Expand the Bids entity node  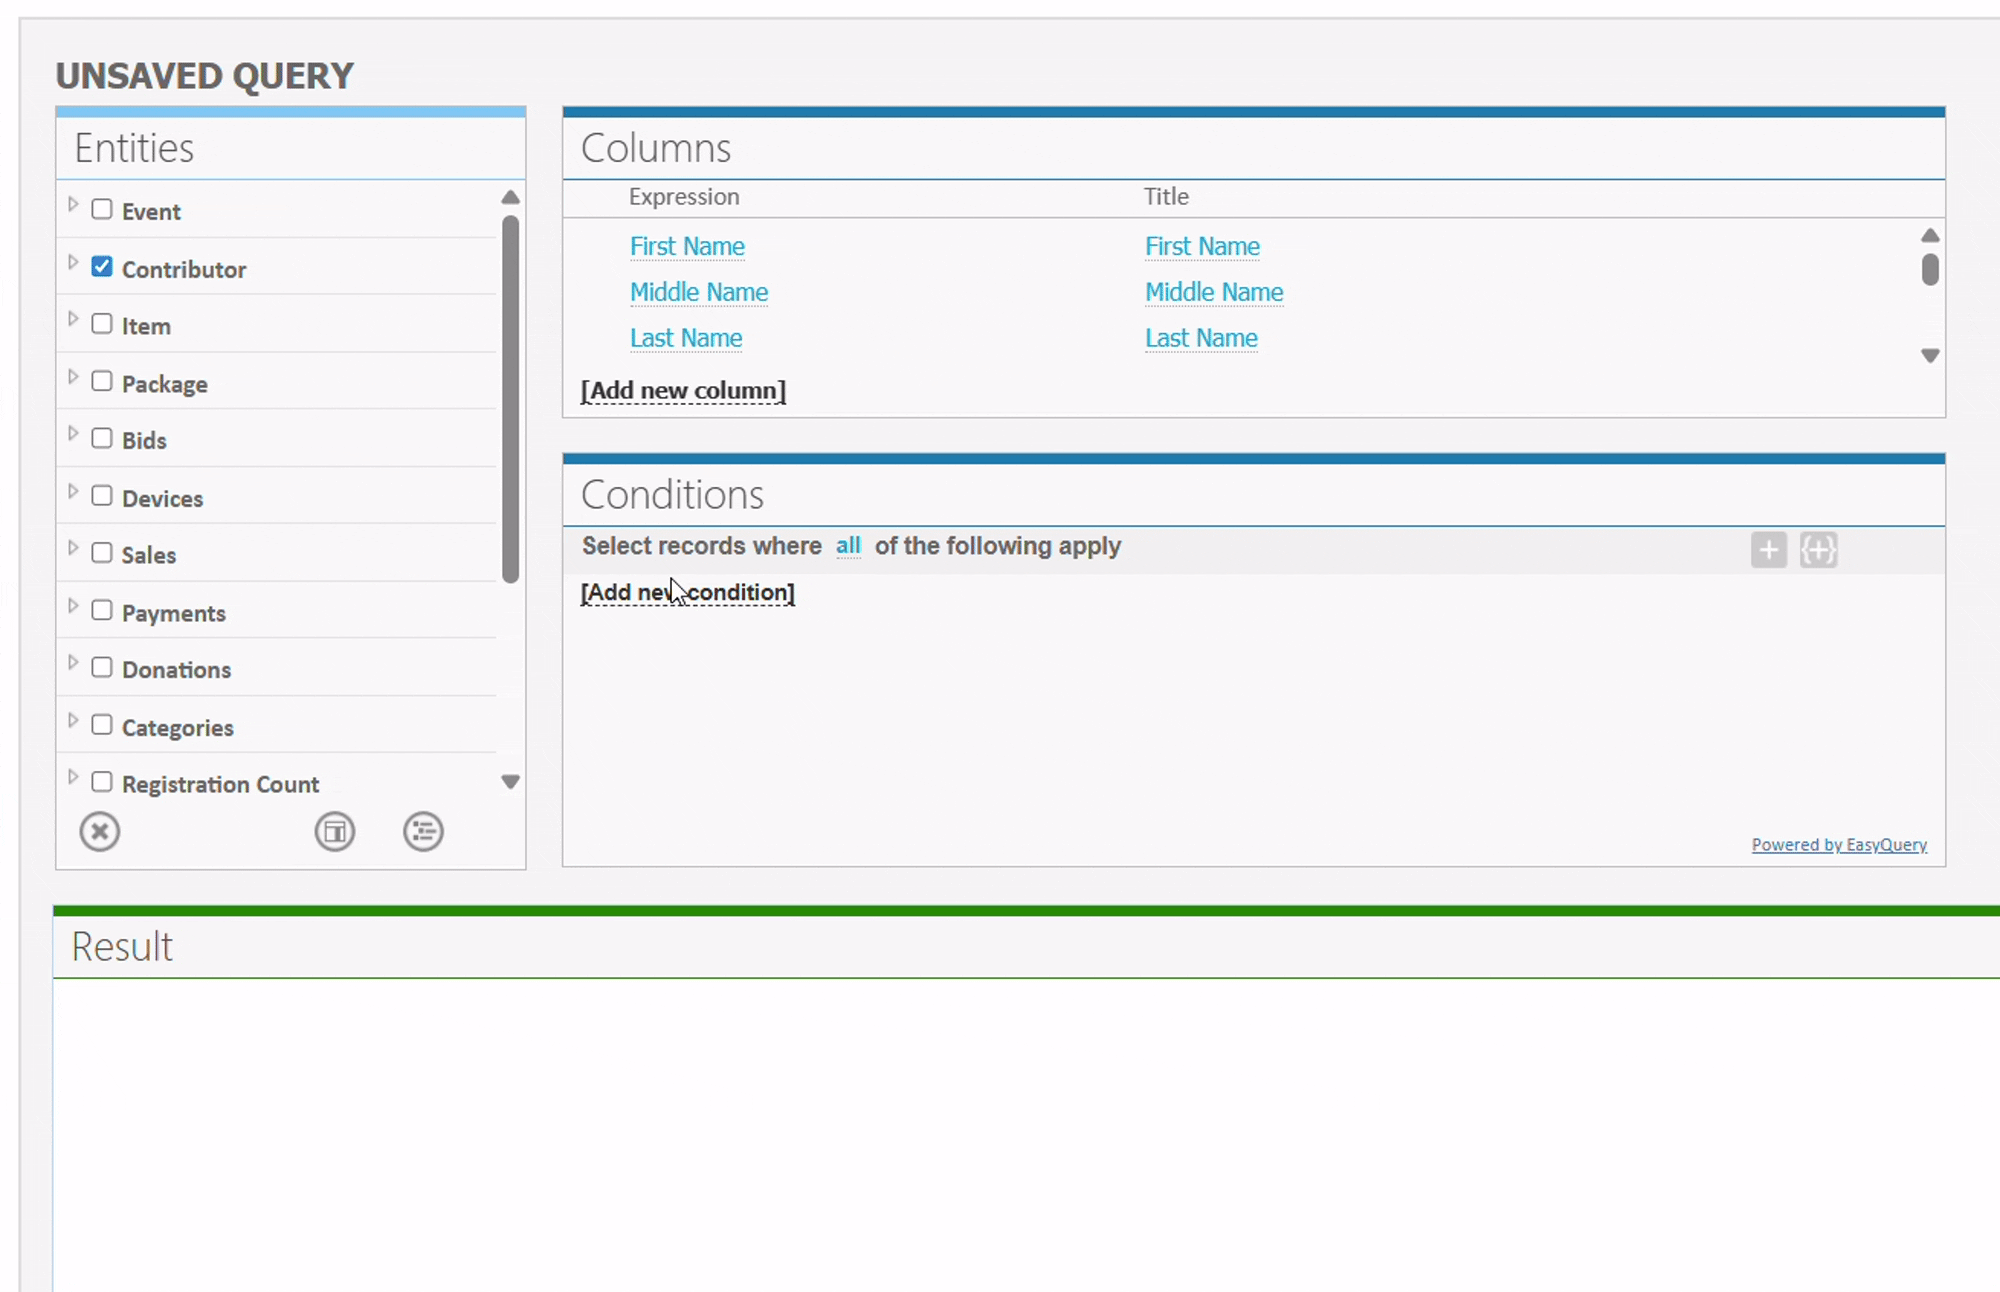click(73, 434)
